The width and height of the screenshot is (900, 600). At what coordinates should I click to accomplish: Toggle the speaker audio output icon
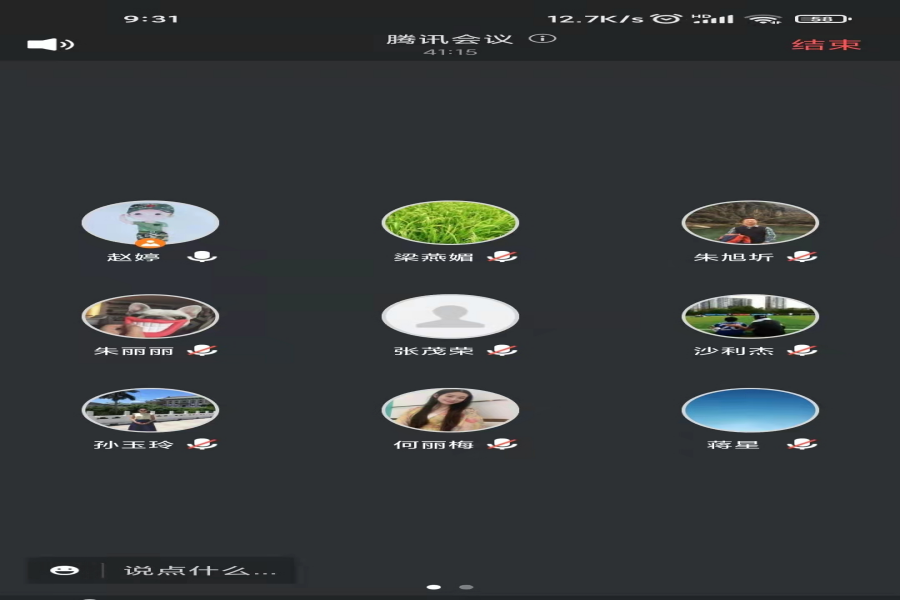coord(50,44)
